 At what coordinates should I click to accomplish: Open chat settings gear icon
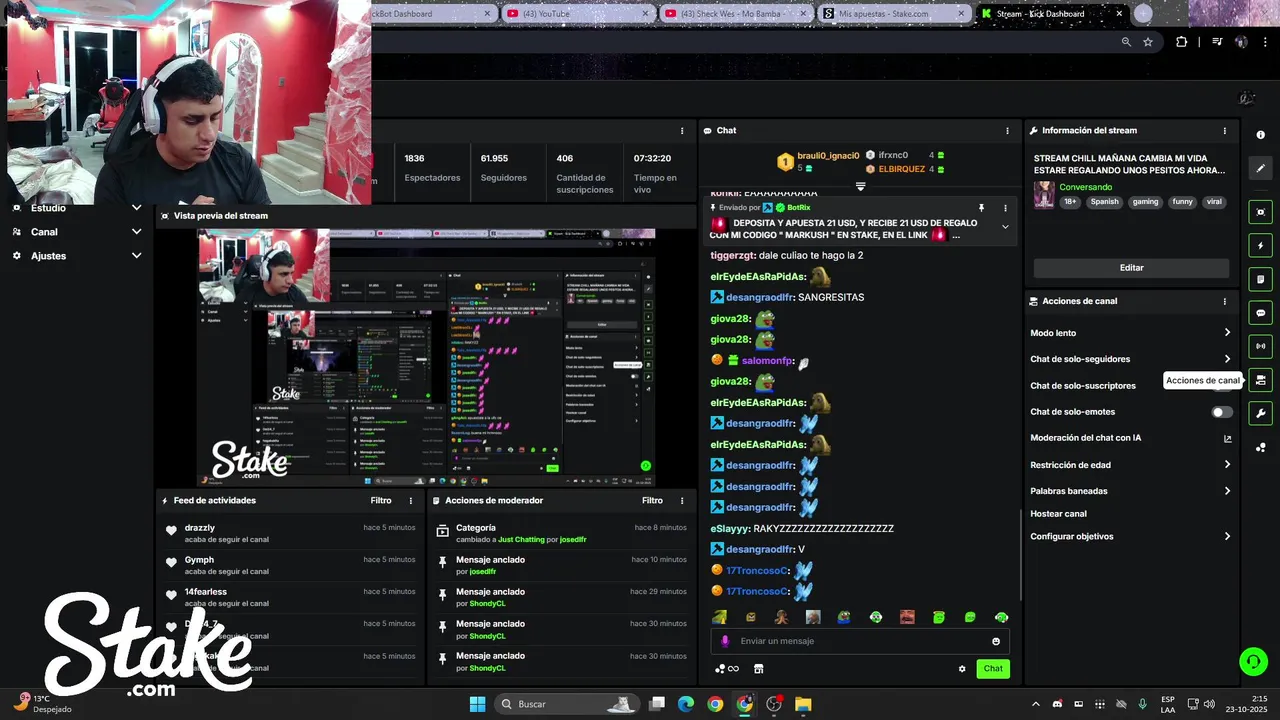click(x=962, y=669)
